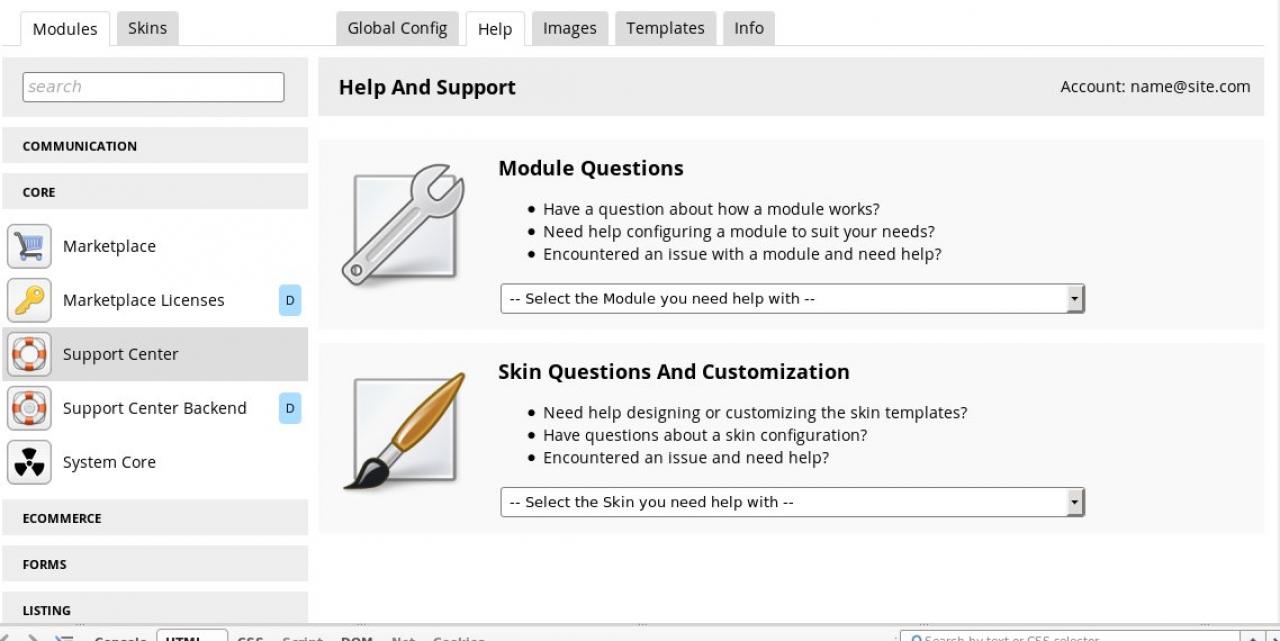Image resolution: width=1280 pixels, height=641 pixels.
Task: Click the D badge beside Support Center Backend
Action: [x=290, y=408]
